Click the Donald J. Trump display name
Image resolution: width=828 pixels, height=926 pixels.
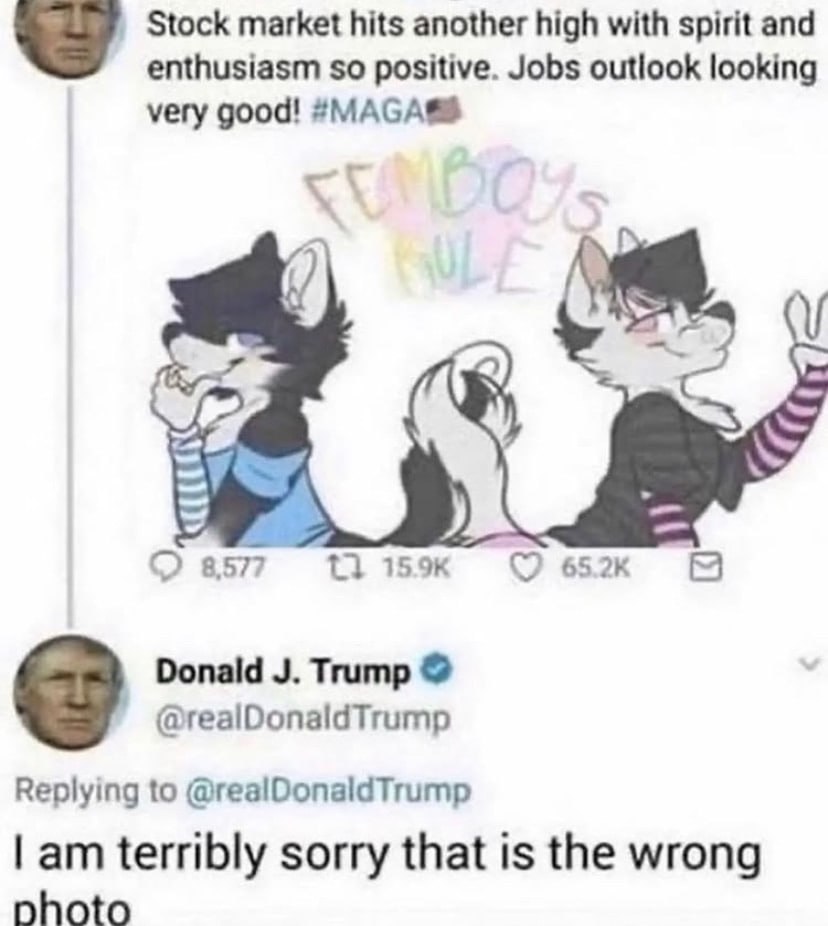(283, 672)
